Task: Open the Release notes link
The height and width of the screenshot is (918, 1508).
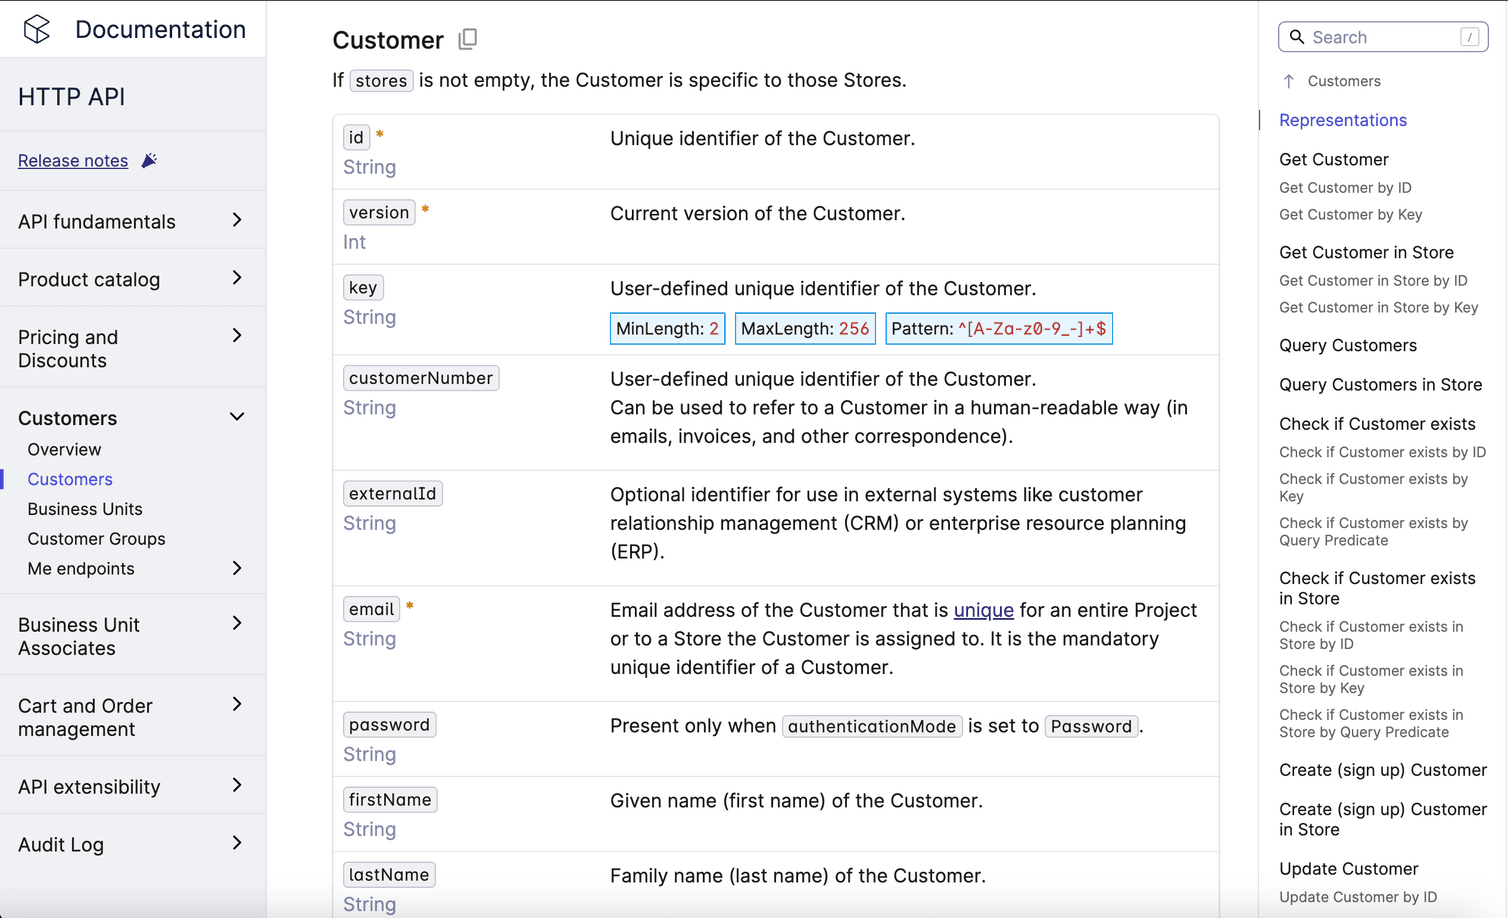Action: [x=73, y=161]
